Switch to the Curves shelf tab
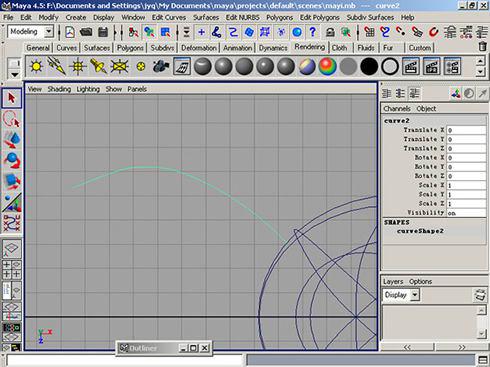This screenshot has height=367, width=490. tap(67, 48)
